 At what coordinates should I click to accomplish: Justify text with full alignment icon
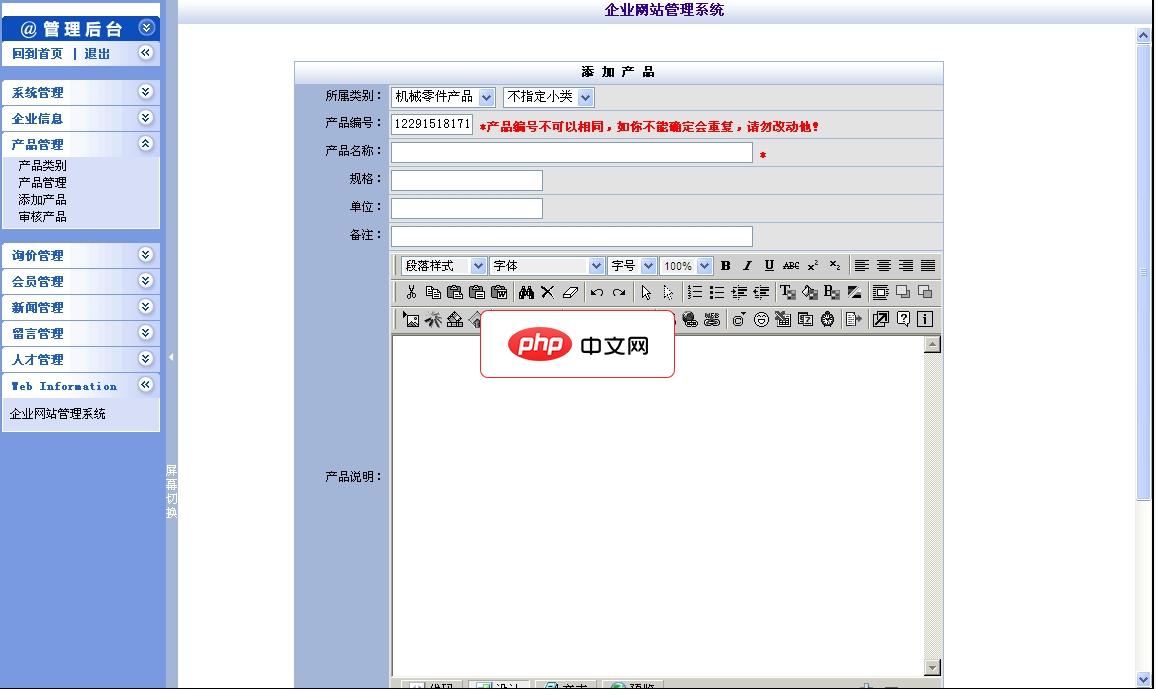click(x=928, y=266)
